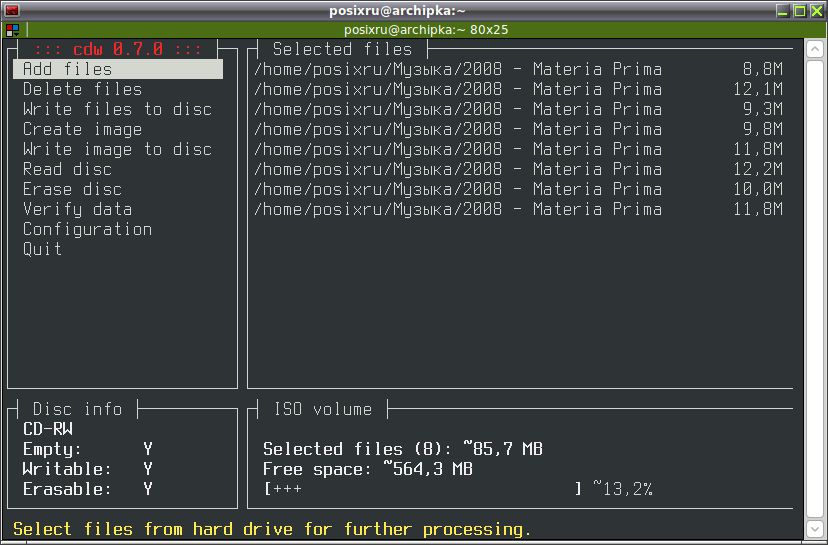Open the Configuration menu item
Image resolution: width=828 pixels, height=545 pixels.
point(88,230)
